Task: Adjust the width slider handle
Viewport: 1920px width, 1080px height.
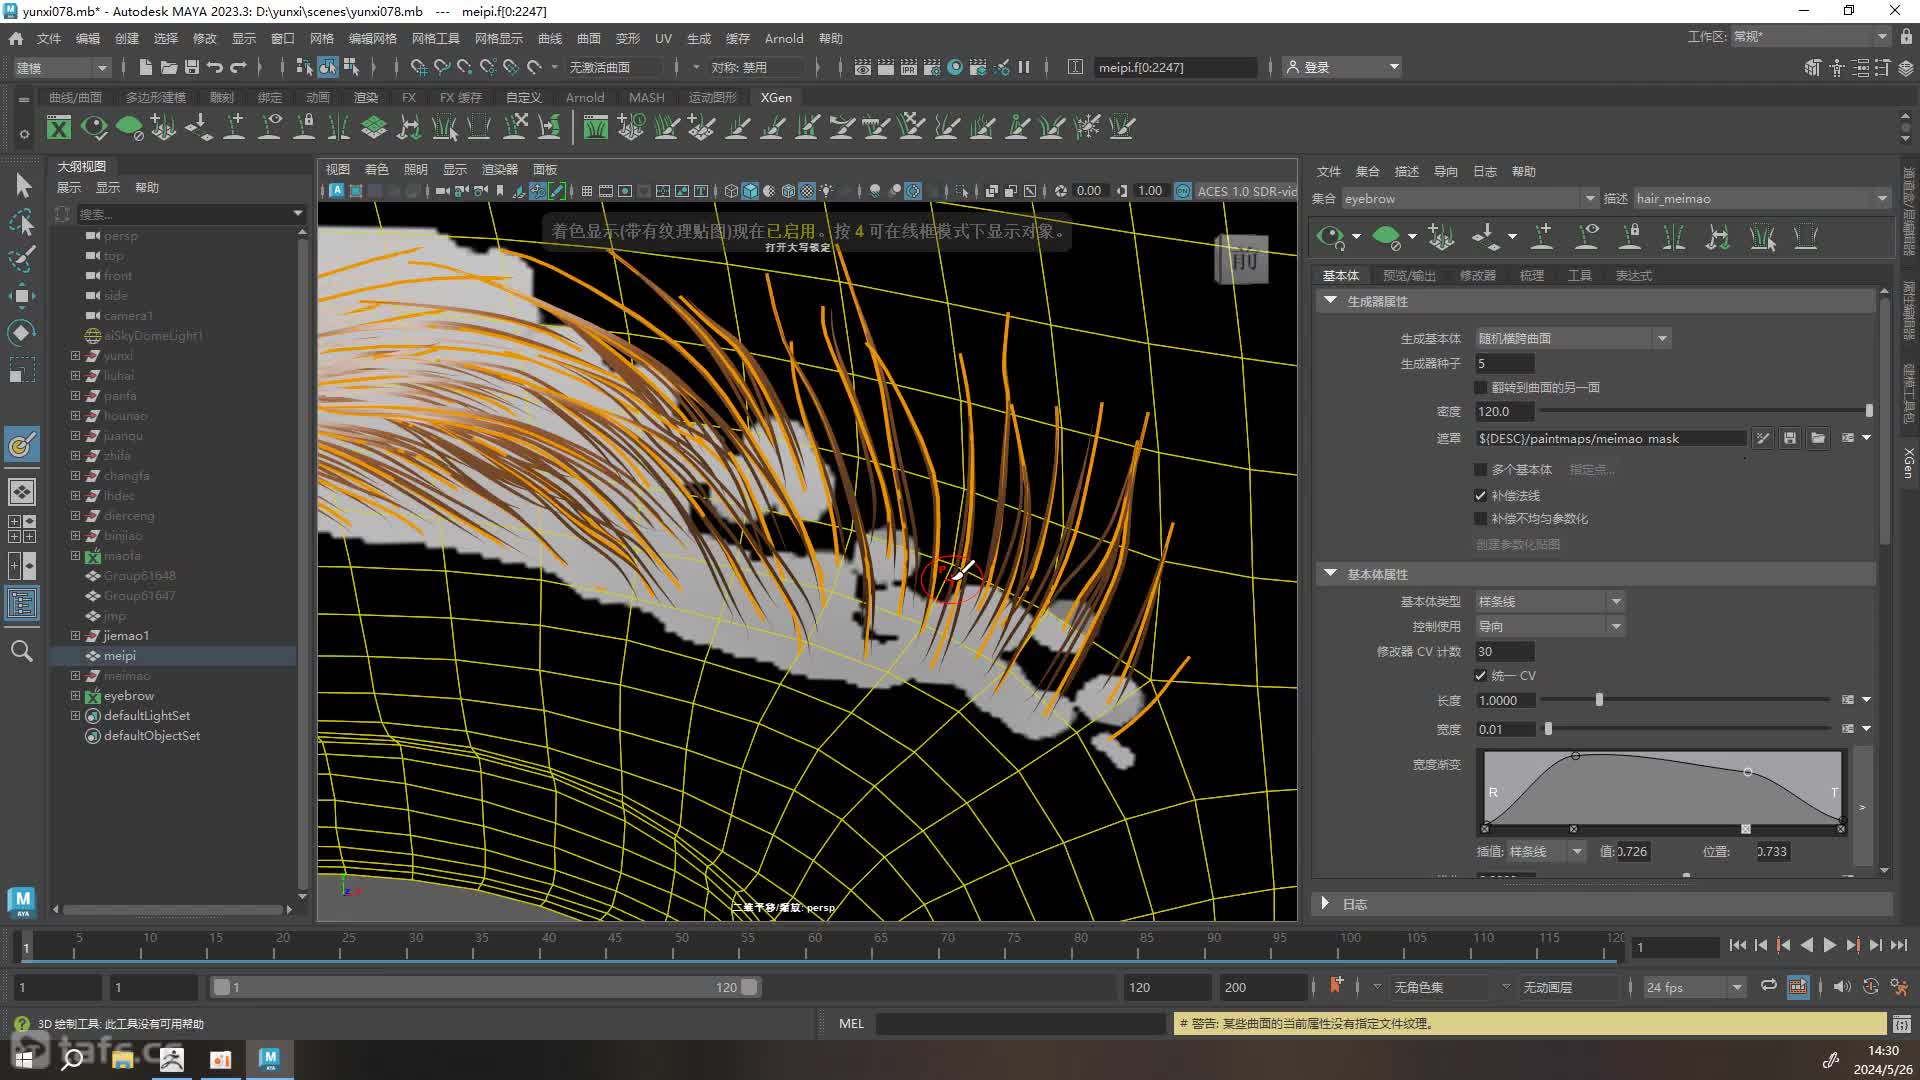Action: (1548, 729)
